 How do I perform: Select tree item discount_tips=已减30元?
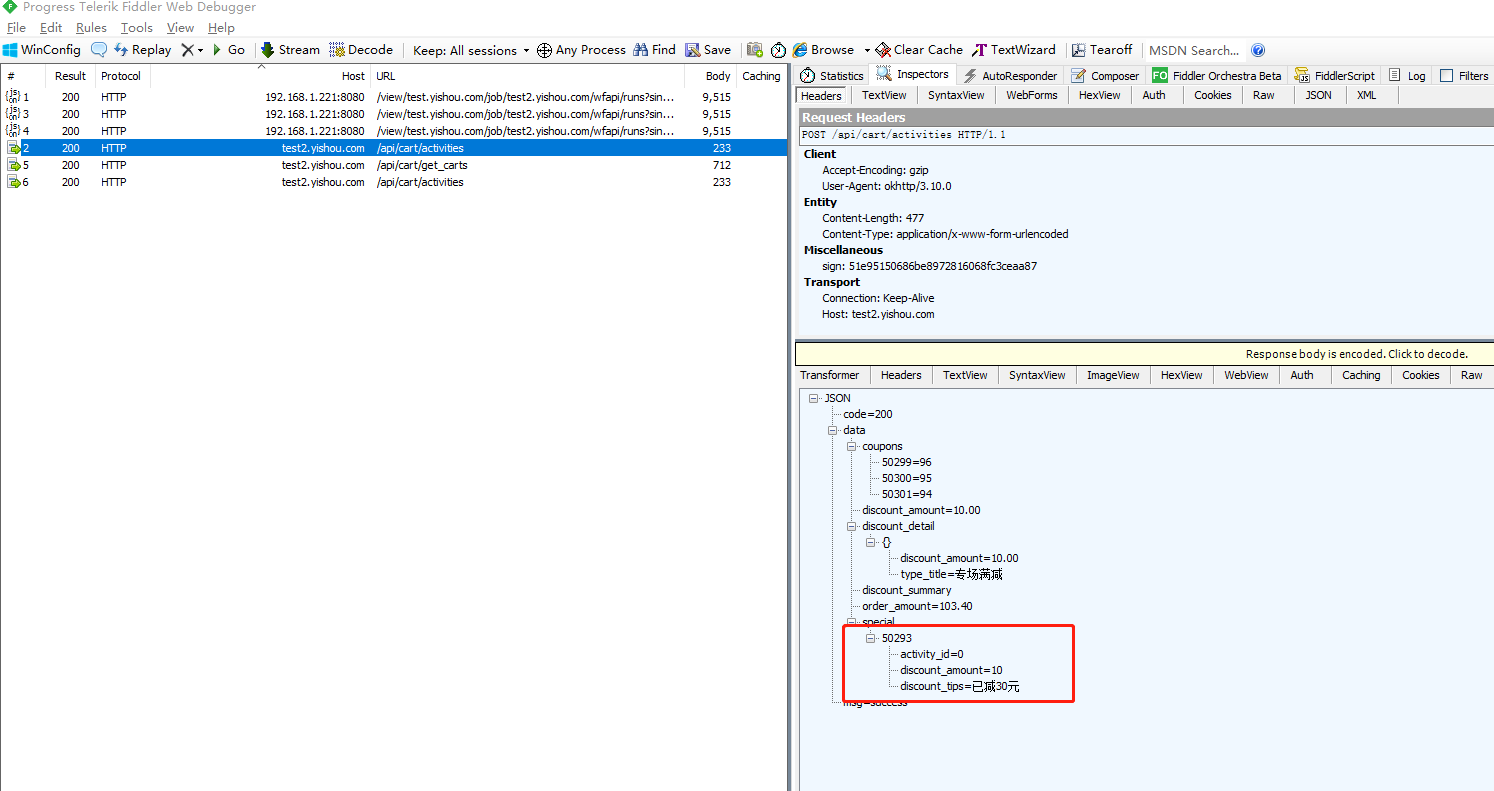(x=960, y=686)
